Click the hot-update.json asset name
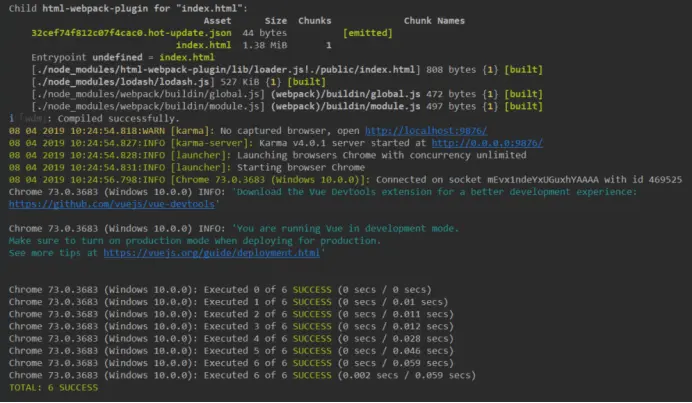The image size is (692, 403). (131, 33)
